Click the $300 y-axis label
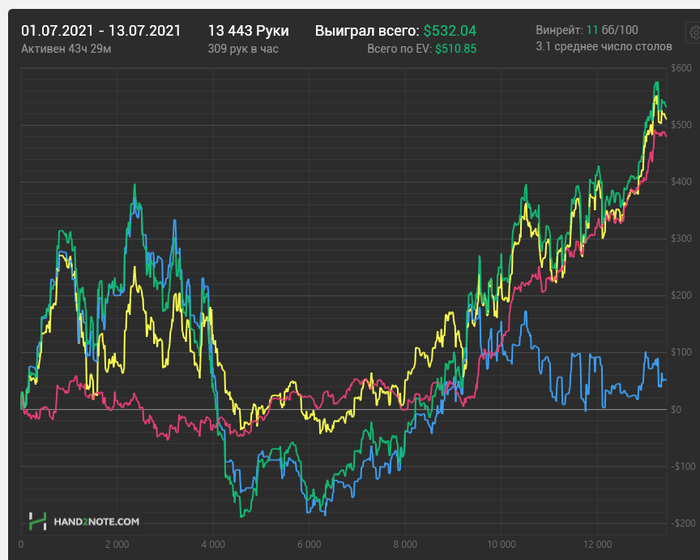 (681, 238)
